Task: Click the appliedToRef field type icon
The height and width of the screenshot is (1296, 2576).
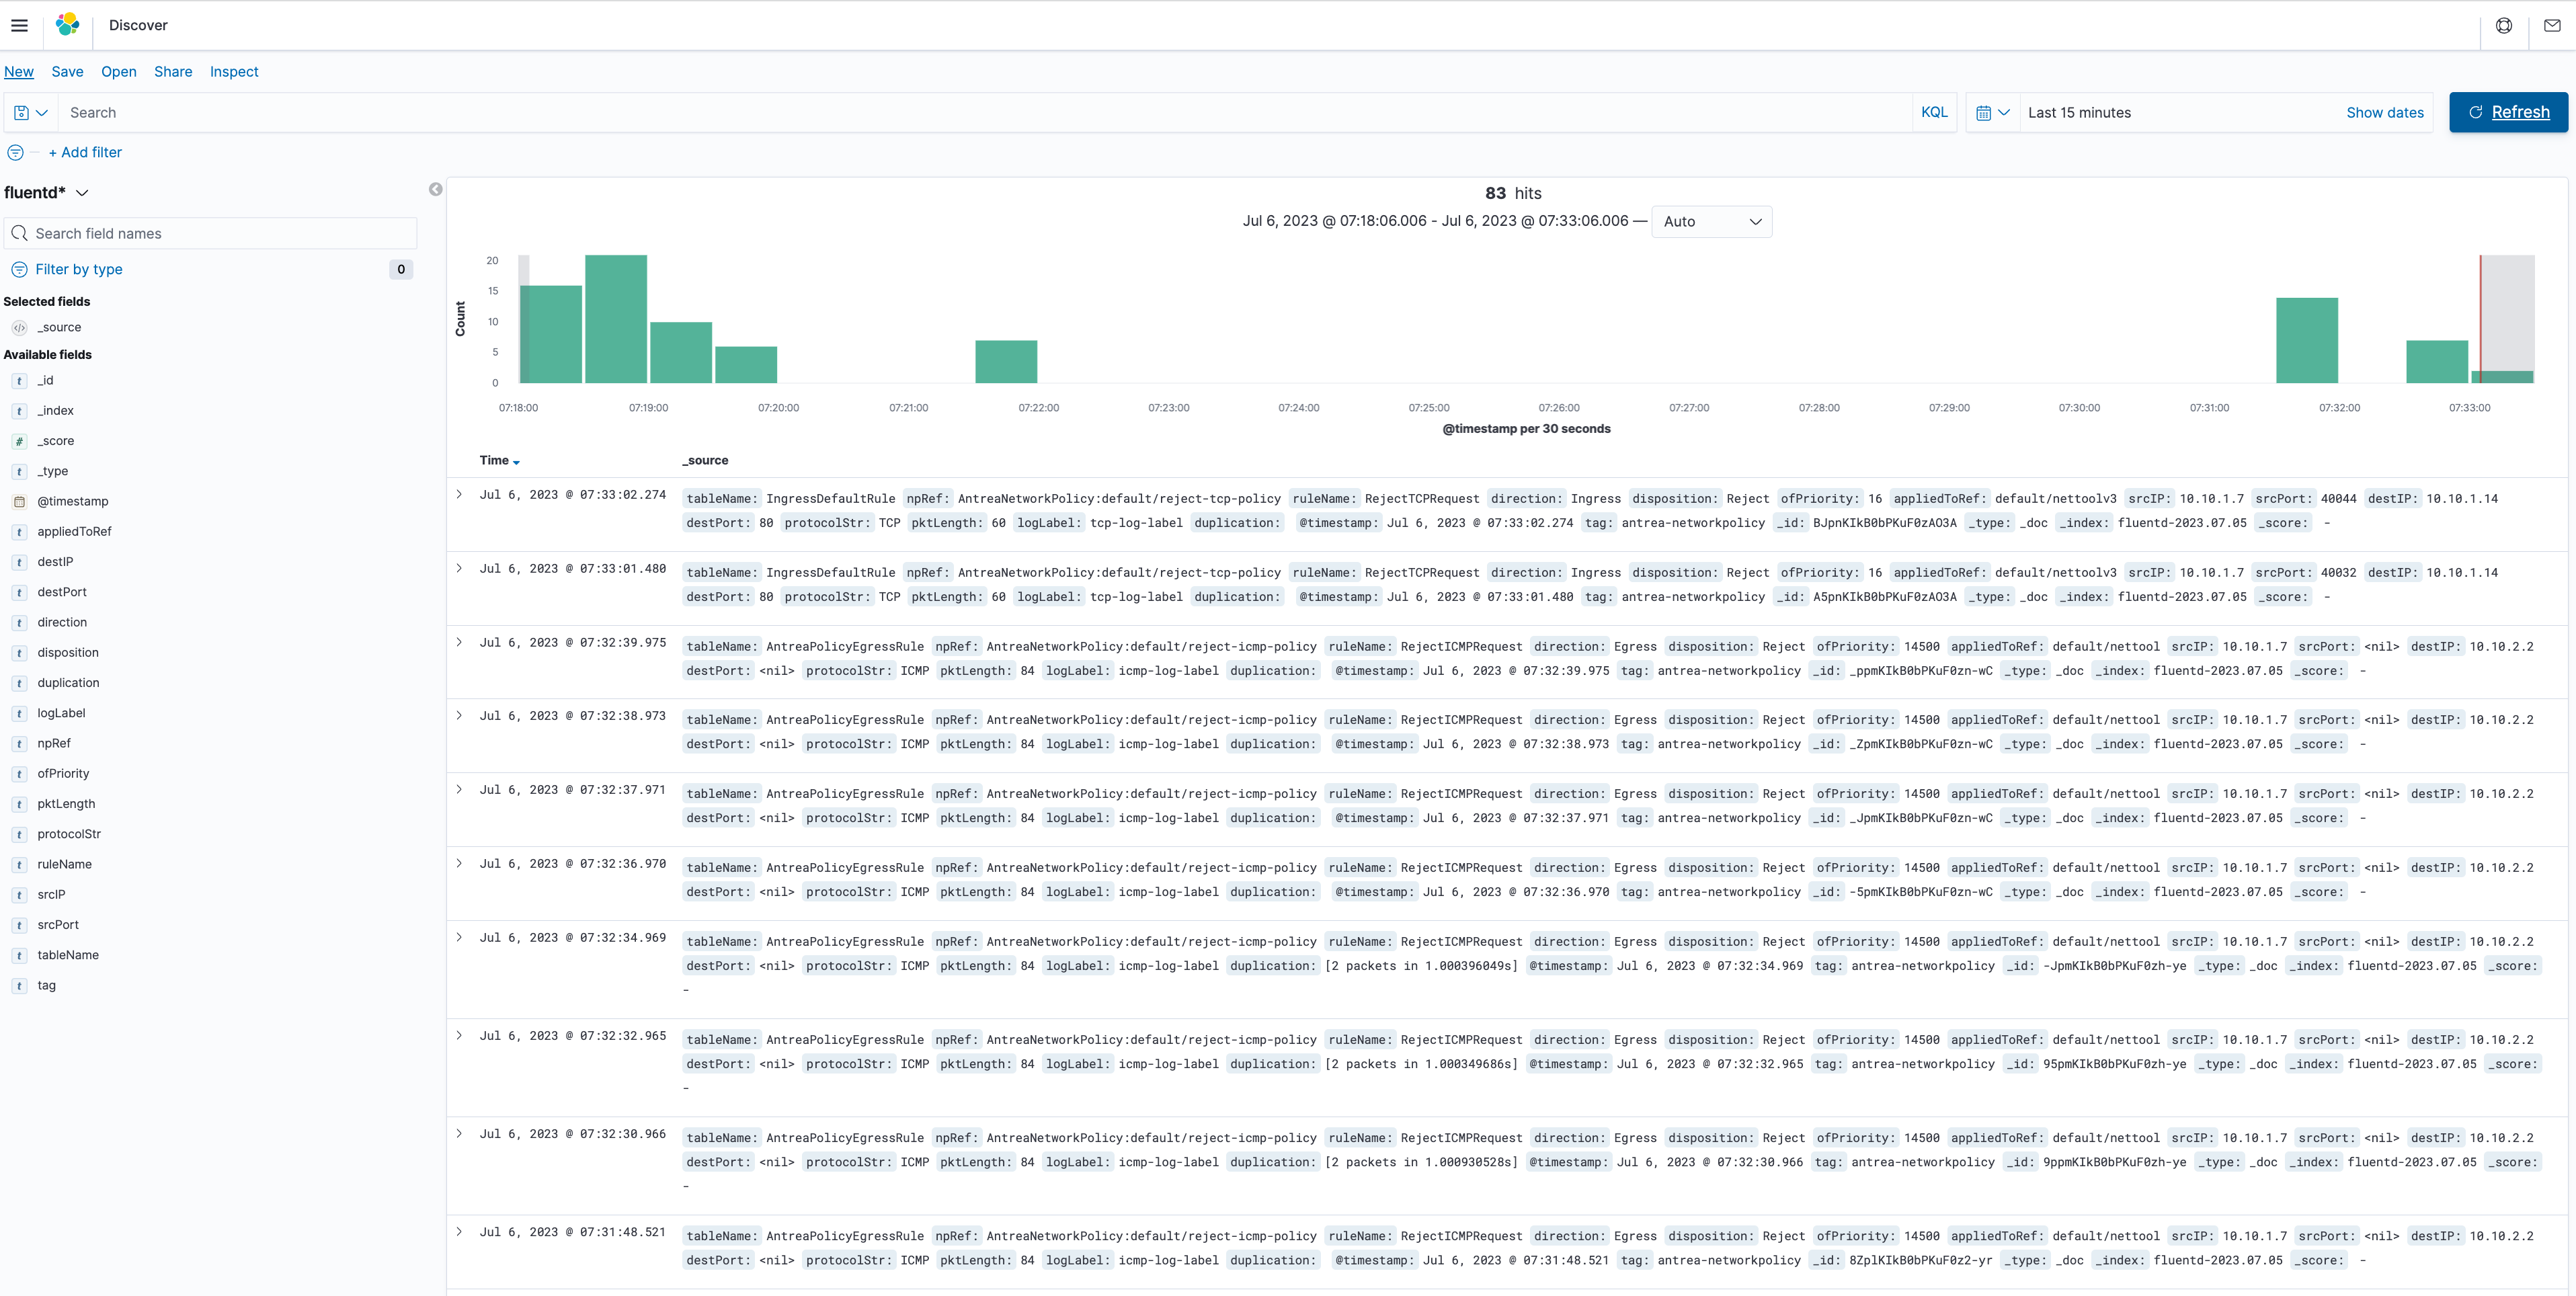Action: [x=19, y=532]
